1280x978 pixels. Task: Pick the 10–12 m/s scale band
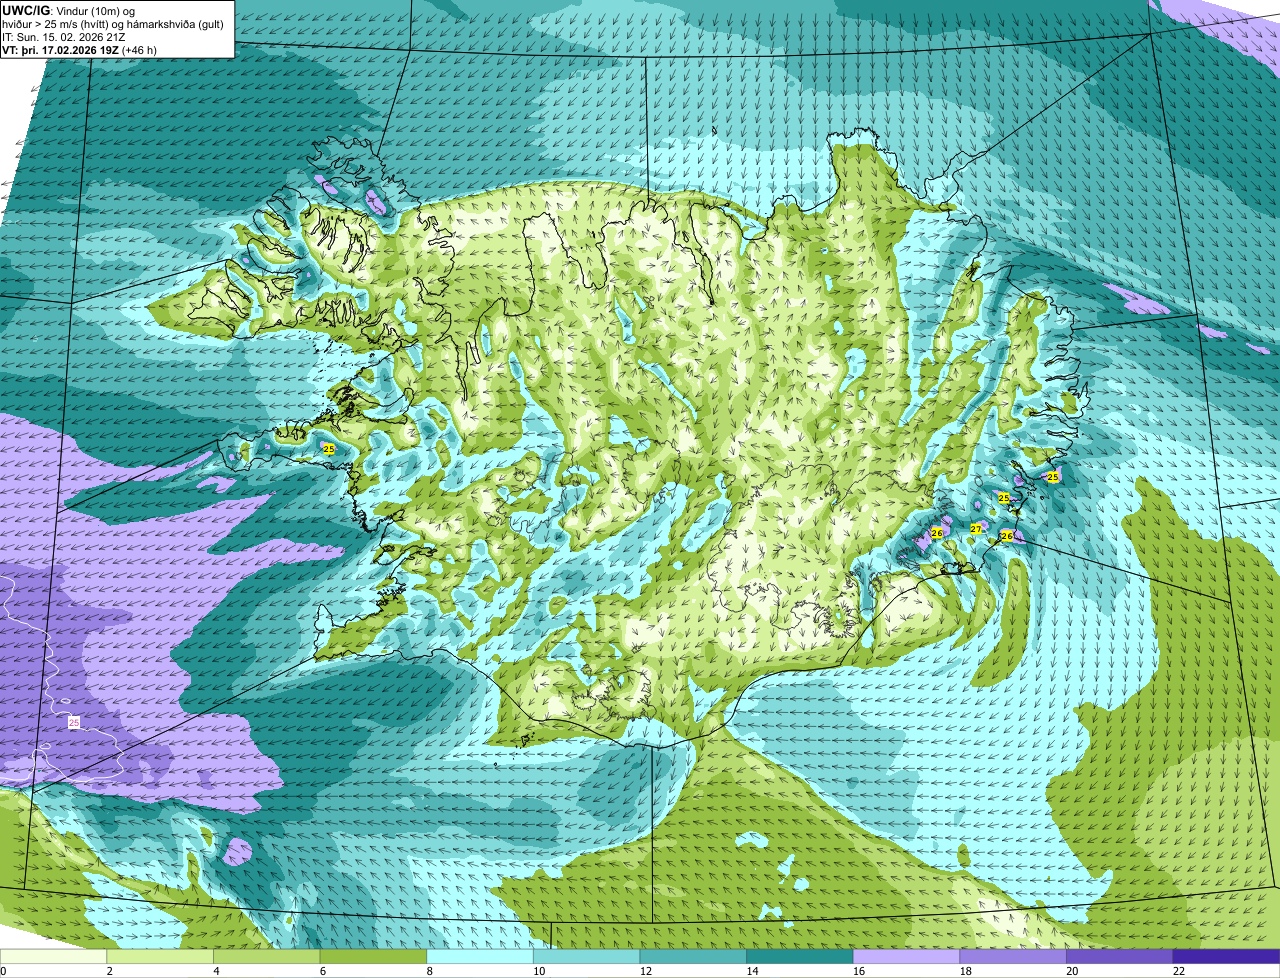pos(586,956)
